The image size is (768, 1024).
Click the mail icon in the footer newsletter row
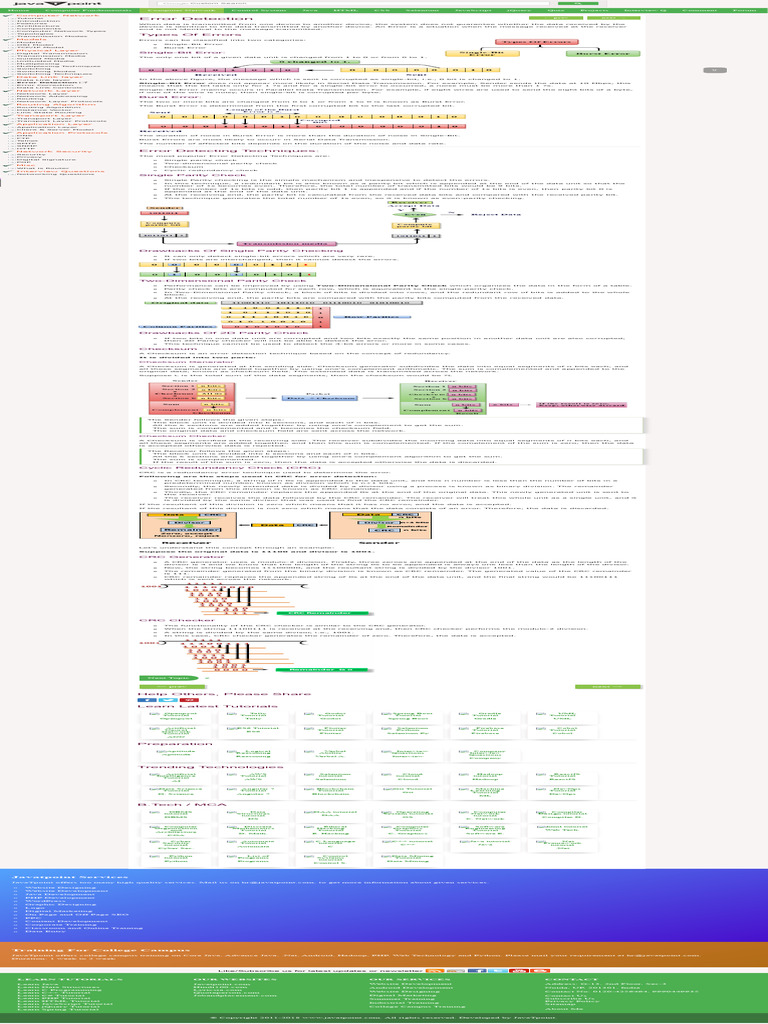click(x=456, y=971)
